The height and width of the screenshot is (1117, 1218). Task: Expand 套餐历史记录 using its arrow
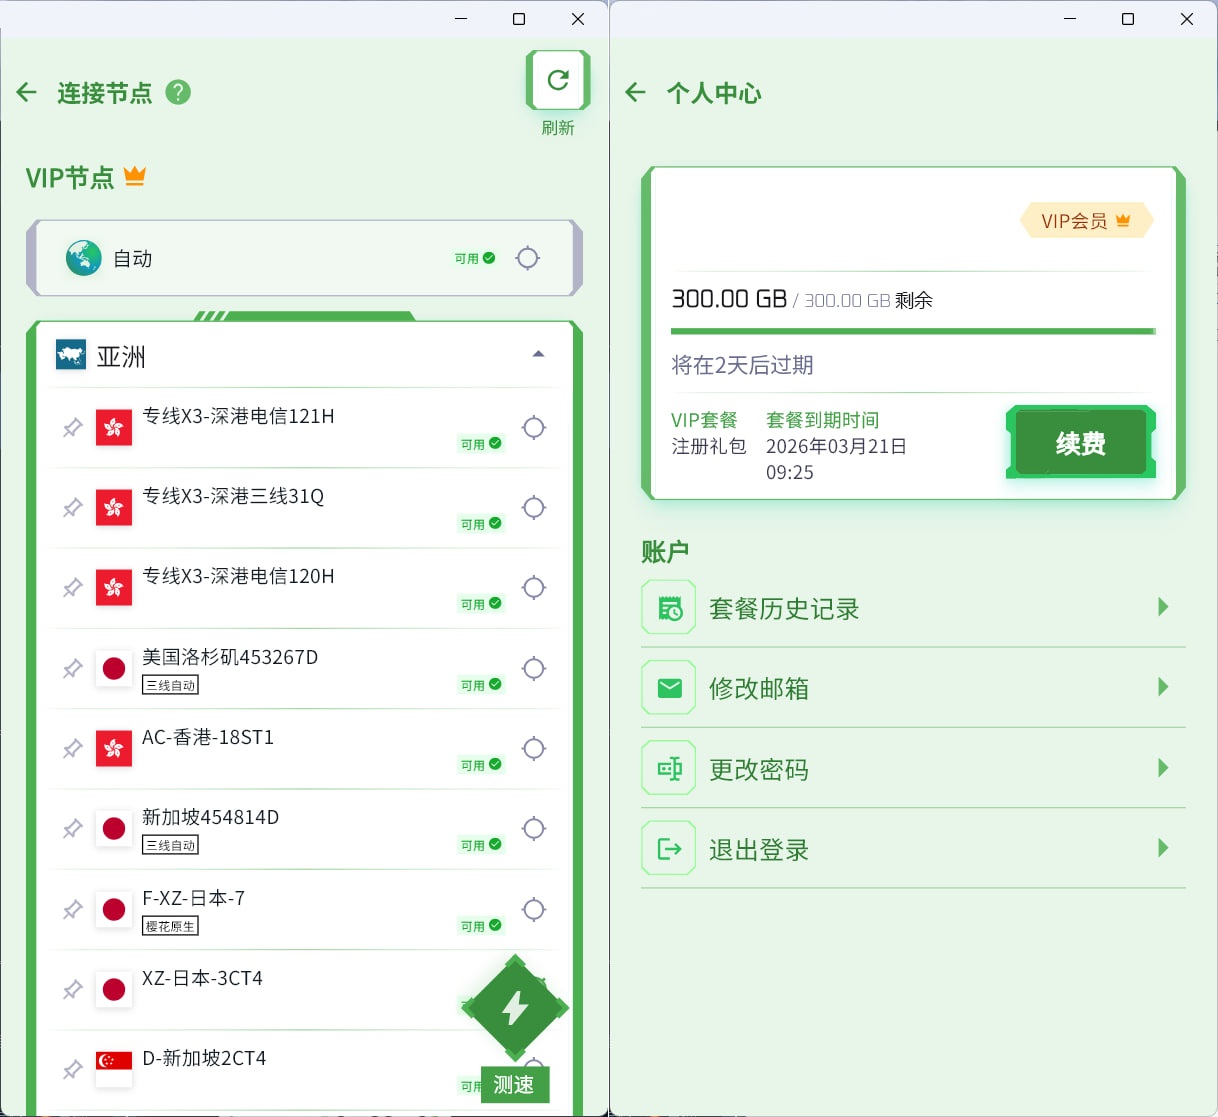[x=1163, y=607]
